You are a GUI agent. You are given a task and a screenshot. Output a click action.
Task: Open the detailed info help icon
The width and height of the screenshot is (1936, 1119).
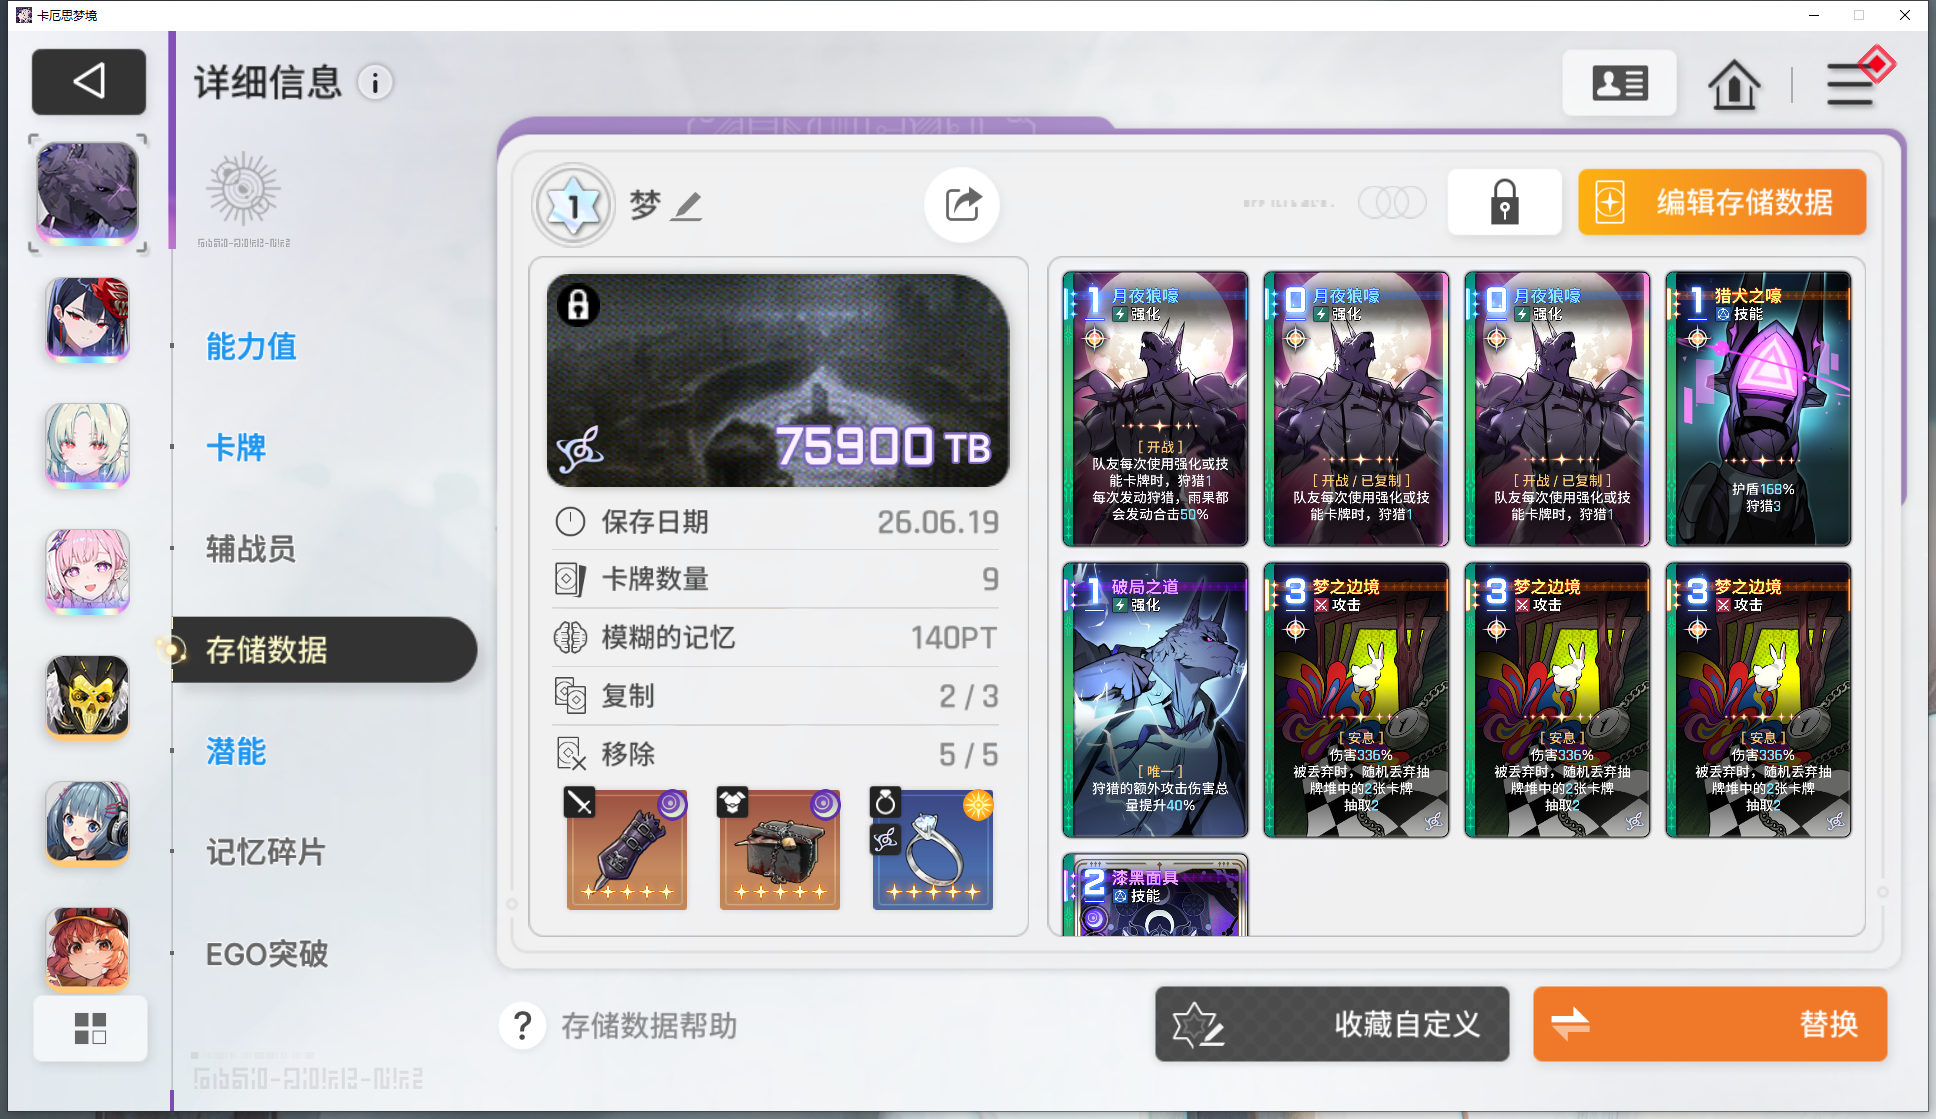(376, 83)
